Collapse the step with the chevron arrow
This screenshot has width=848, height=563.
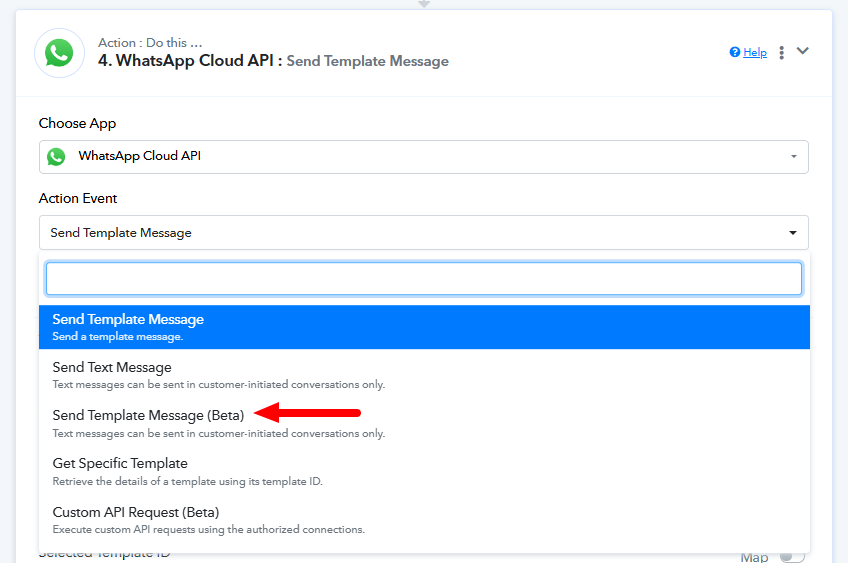[803, 51]
